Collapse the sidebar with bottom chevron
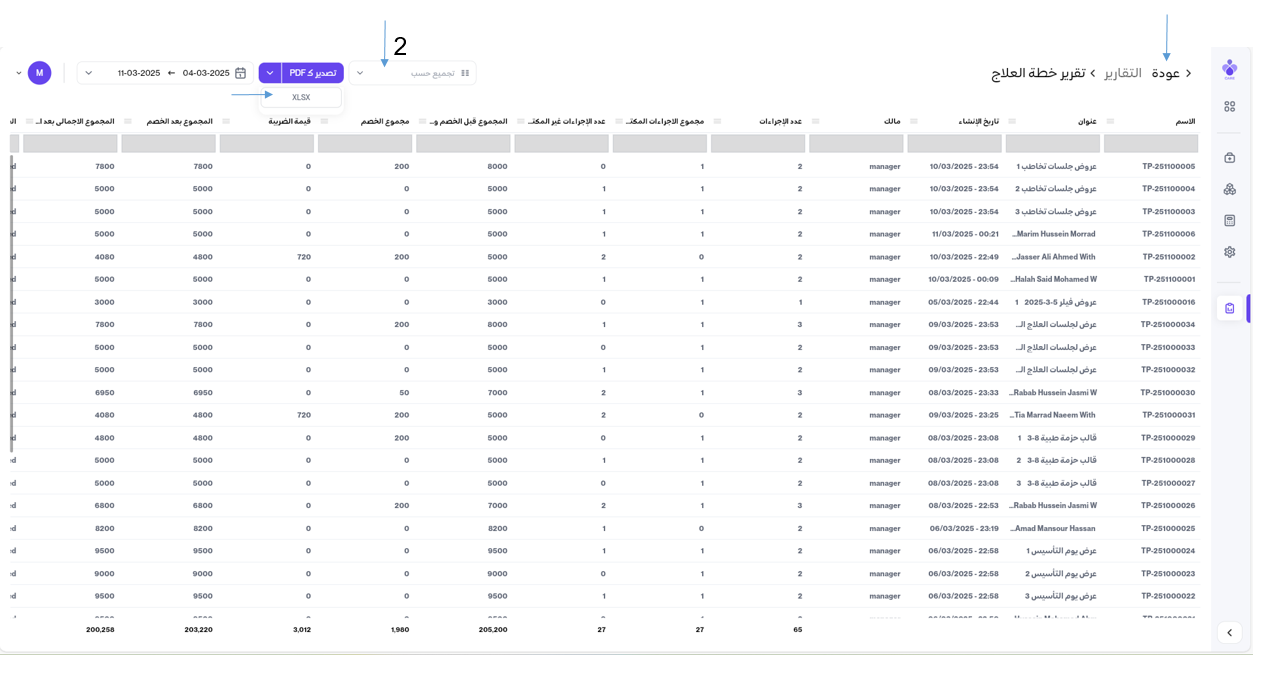1275x685 pixels. click(x=1229, y=632)
